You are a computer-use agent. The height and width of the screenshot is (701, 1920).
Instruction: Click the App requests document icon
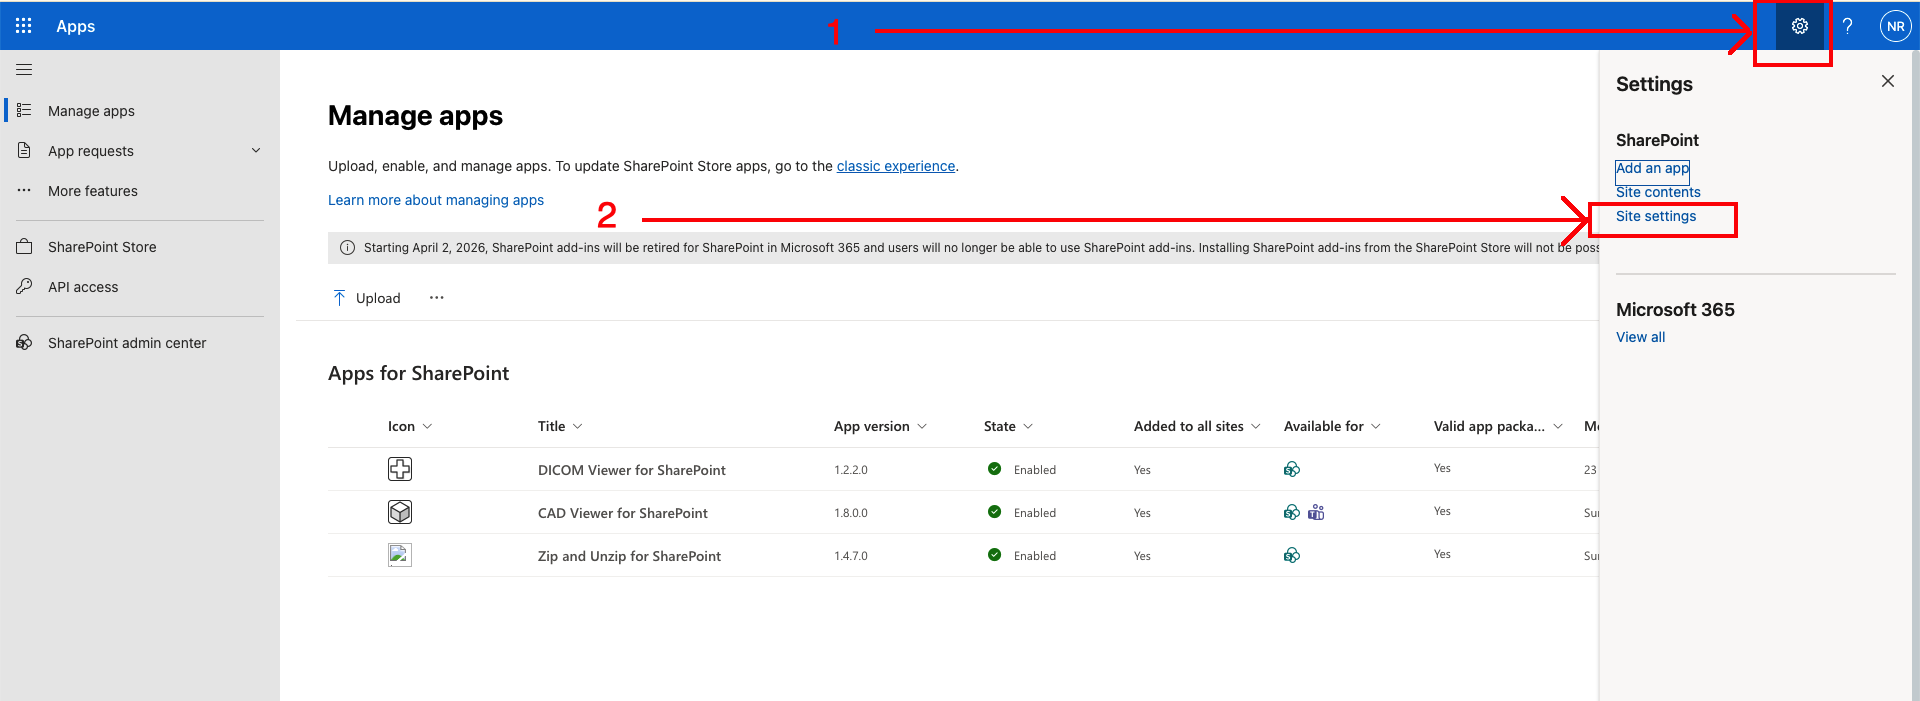pyautogui.click(x=24, y=150)
